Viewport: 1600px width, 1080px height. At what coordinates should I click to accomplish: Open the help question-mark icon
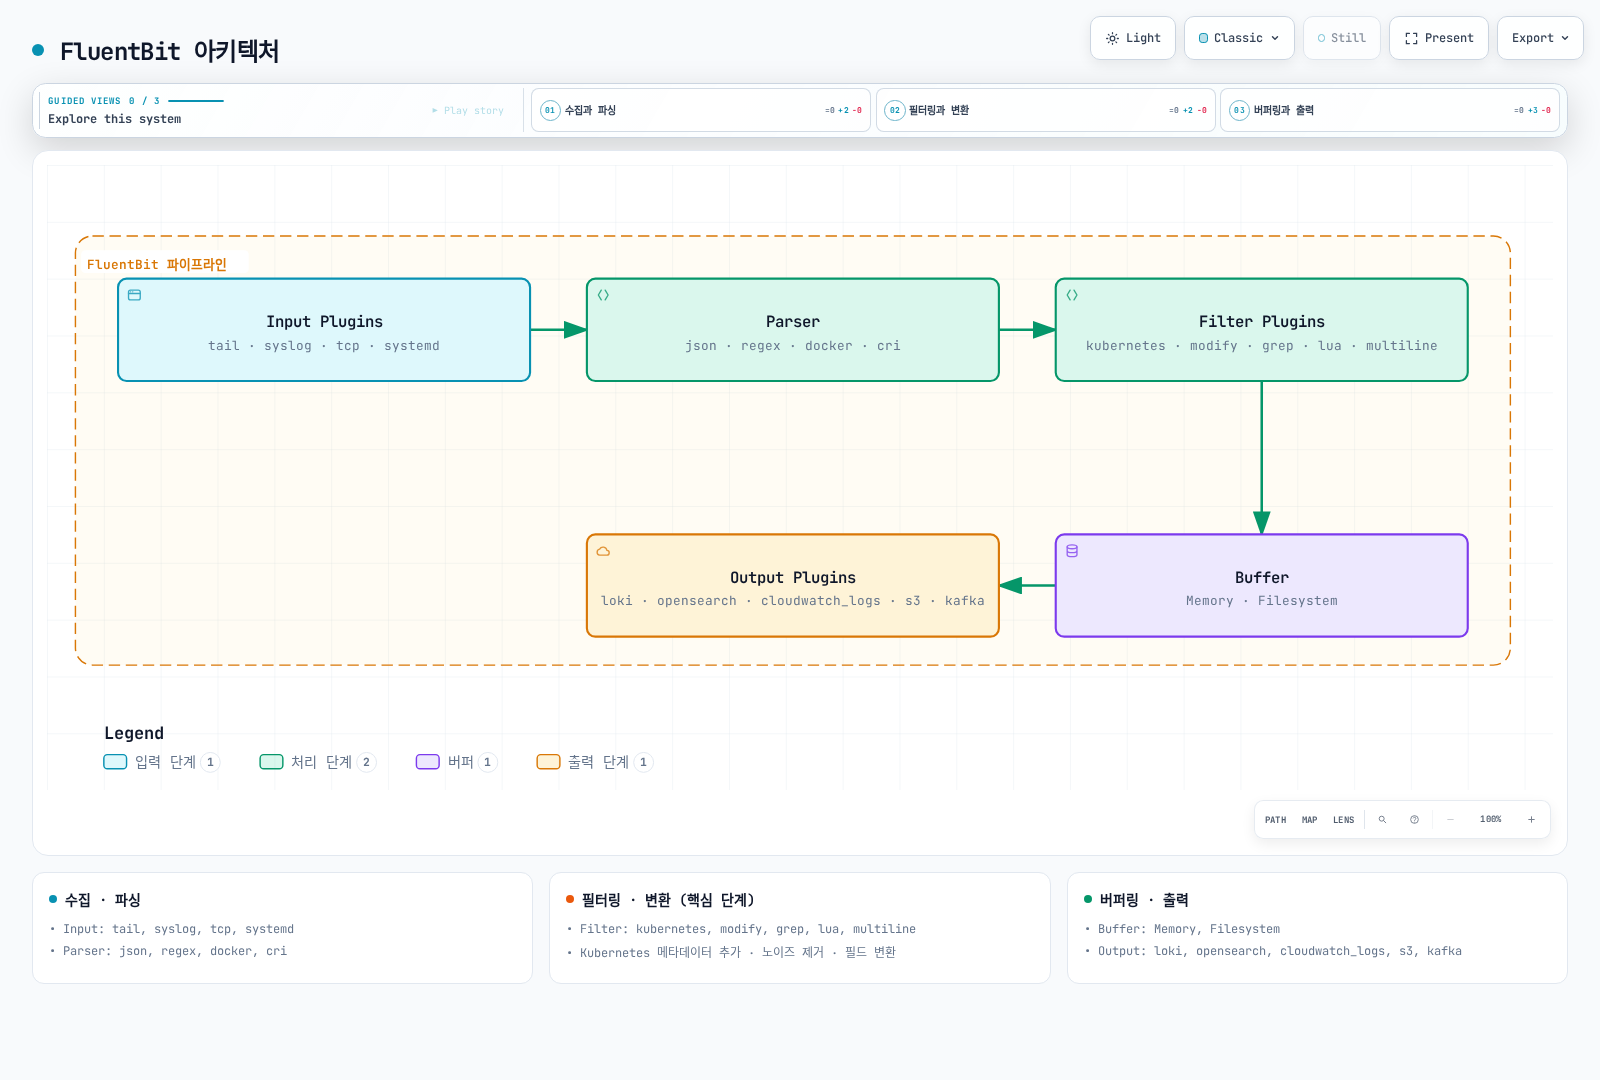coord(1414,820)
